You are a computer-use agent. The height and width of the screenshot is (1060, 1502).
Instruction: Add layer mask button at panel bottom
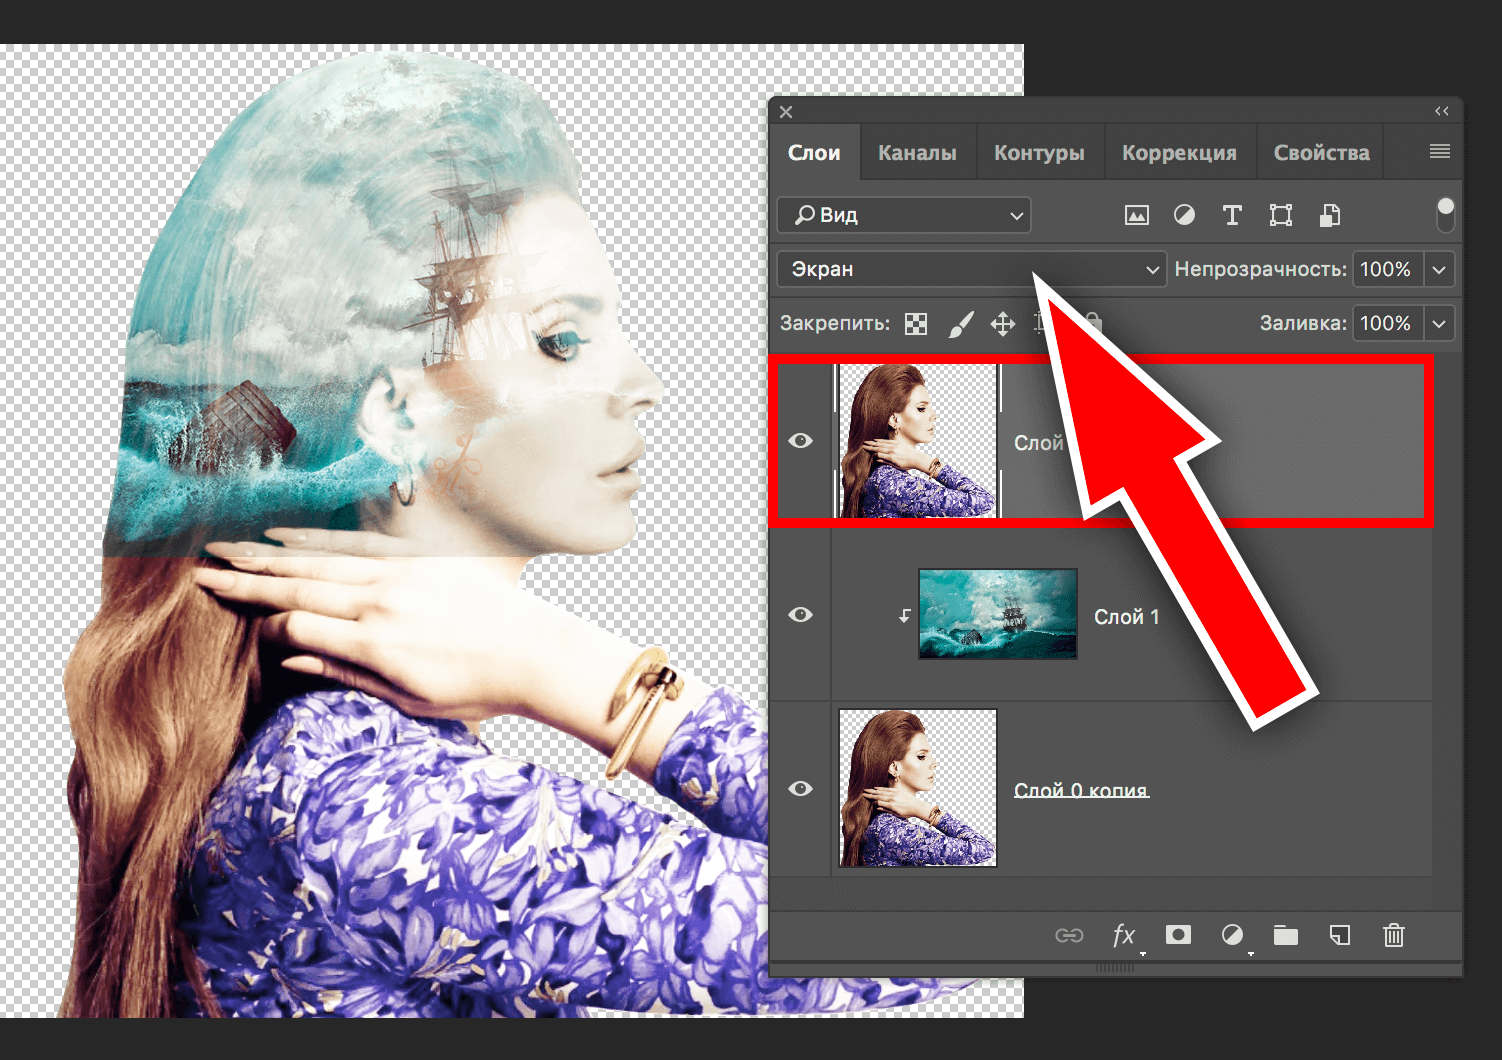1178,935
